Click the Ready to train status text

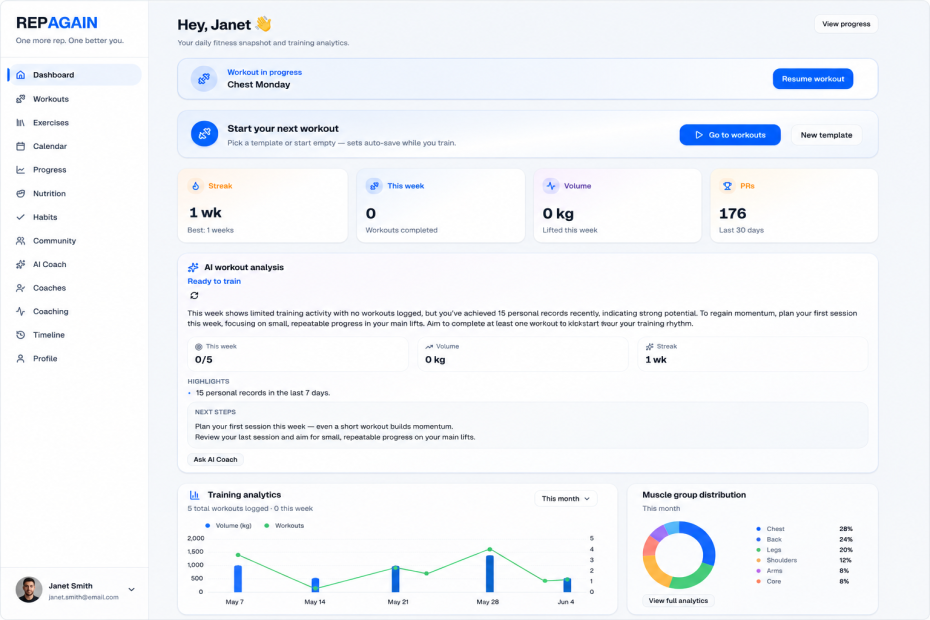click(214, 281)
